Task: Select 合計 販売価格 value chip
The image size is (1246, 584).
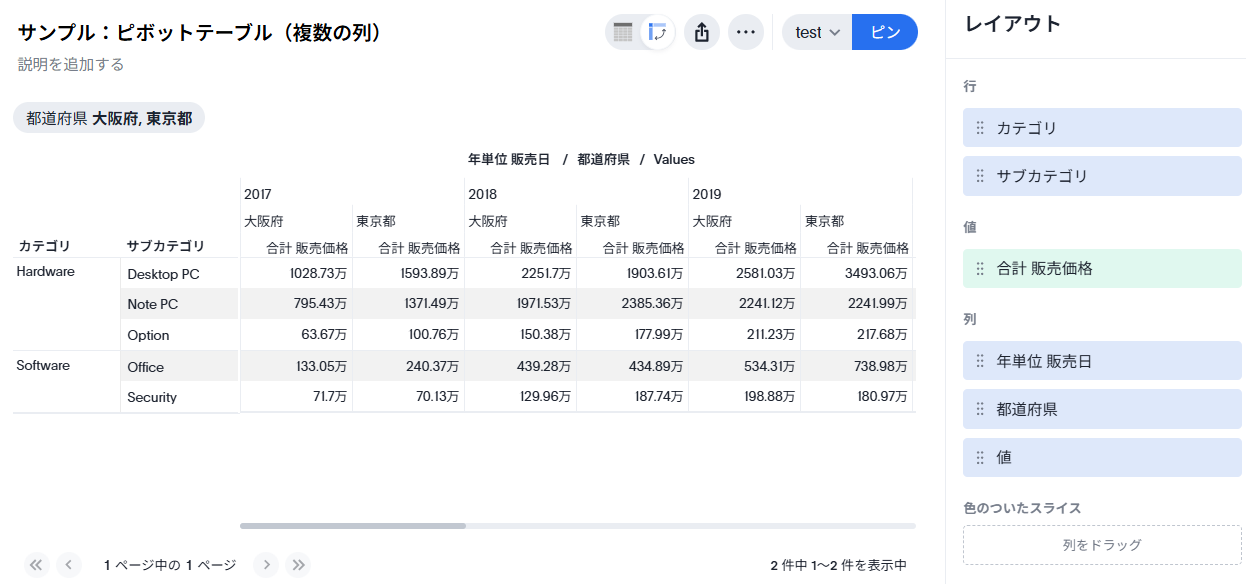Action: pyautogui.click(x=1102, y=268)
